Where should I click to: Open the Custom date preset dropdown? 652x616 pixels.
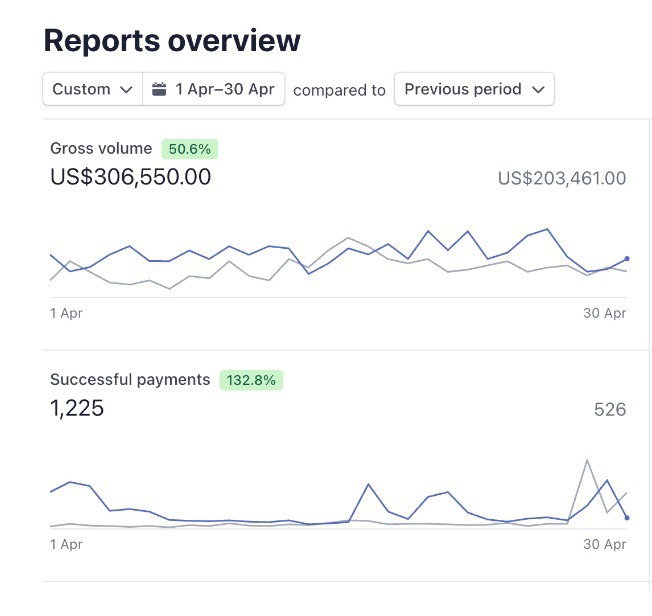(92, 89)
